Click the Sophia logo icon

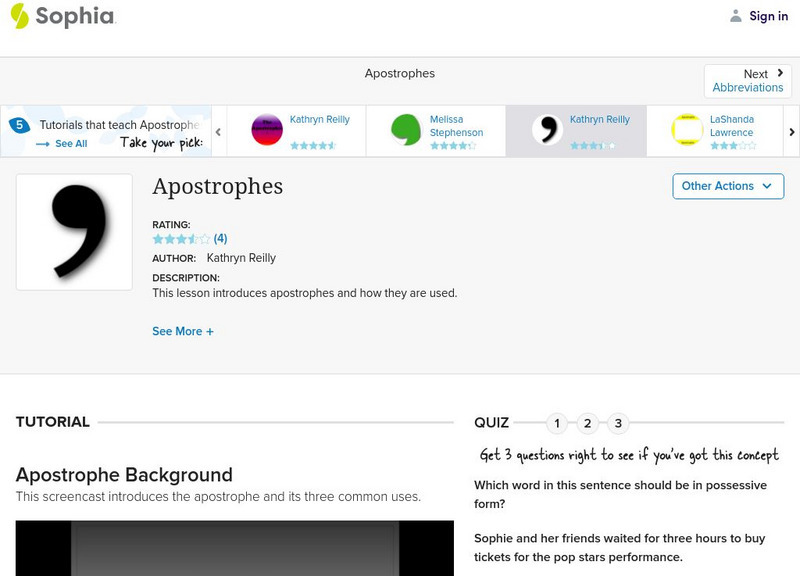tap(19, 16)
